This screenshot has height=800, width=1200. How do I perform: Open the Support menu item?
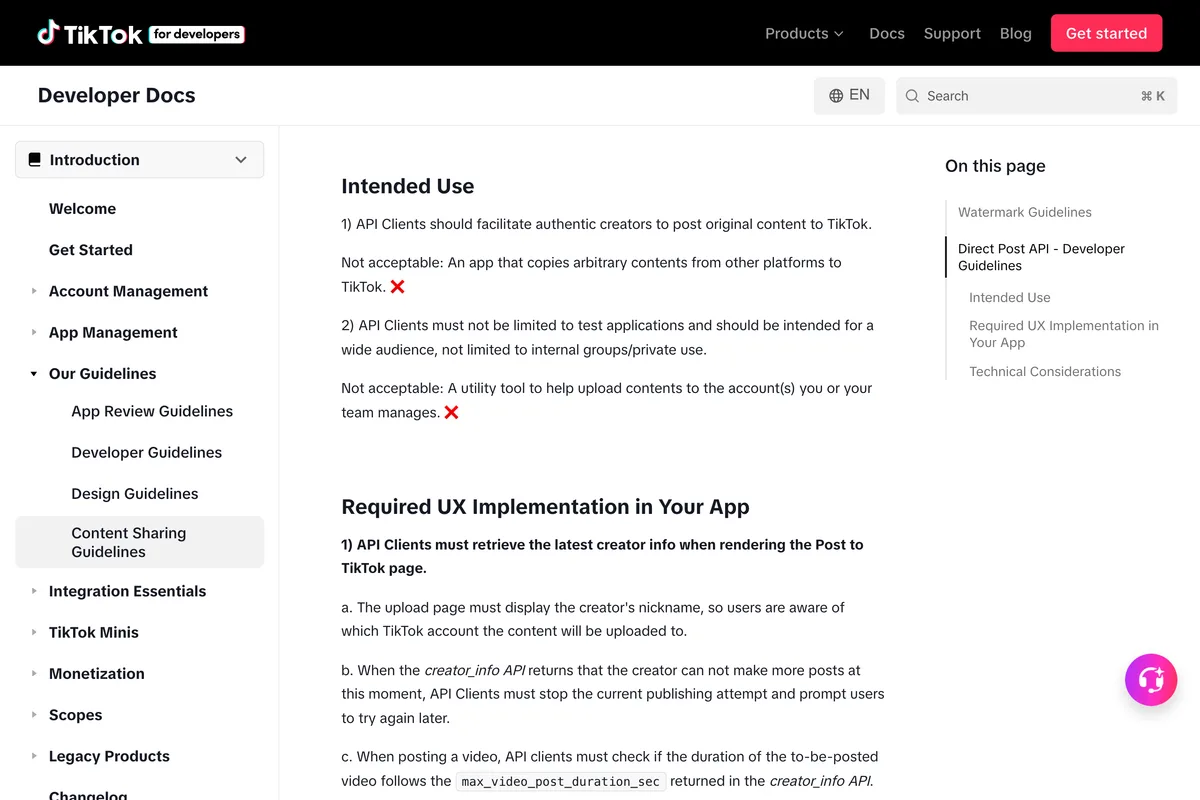pos(952,33)
